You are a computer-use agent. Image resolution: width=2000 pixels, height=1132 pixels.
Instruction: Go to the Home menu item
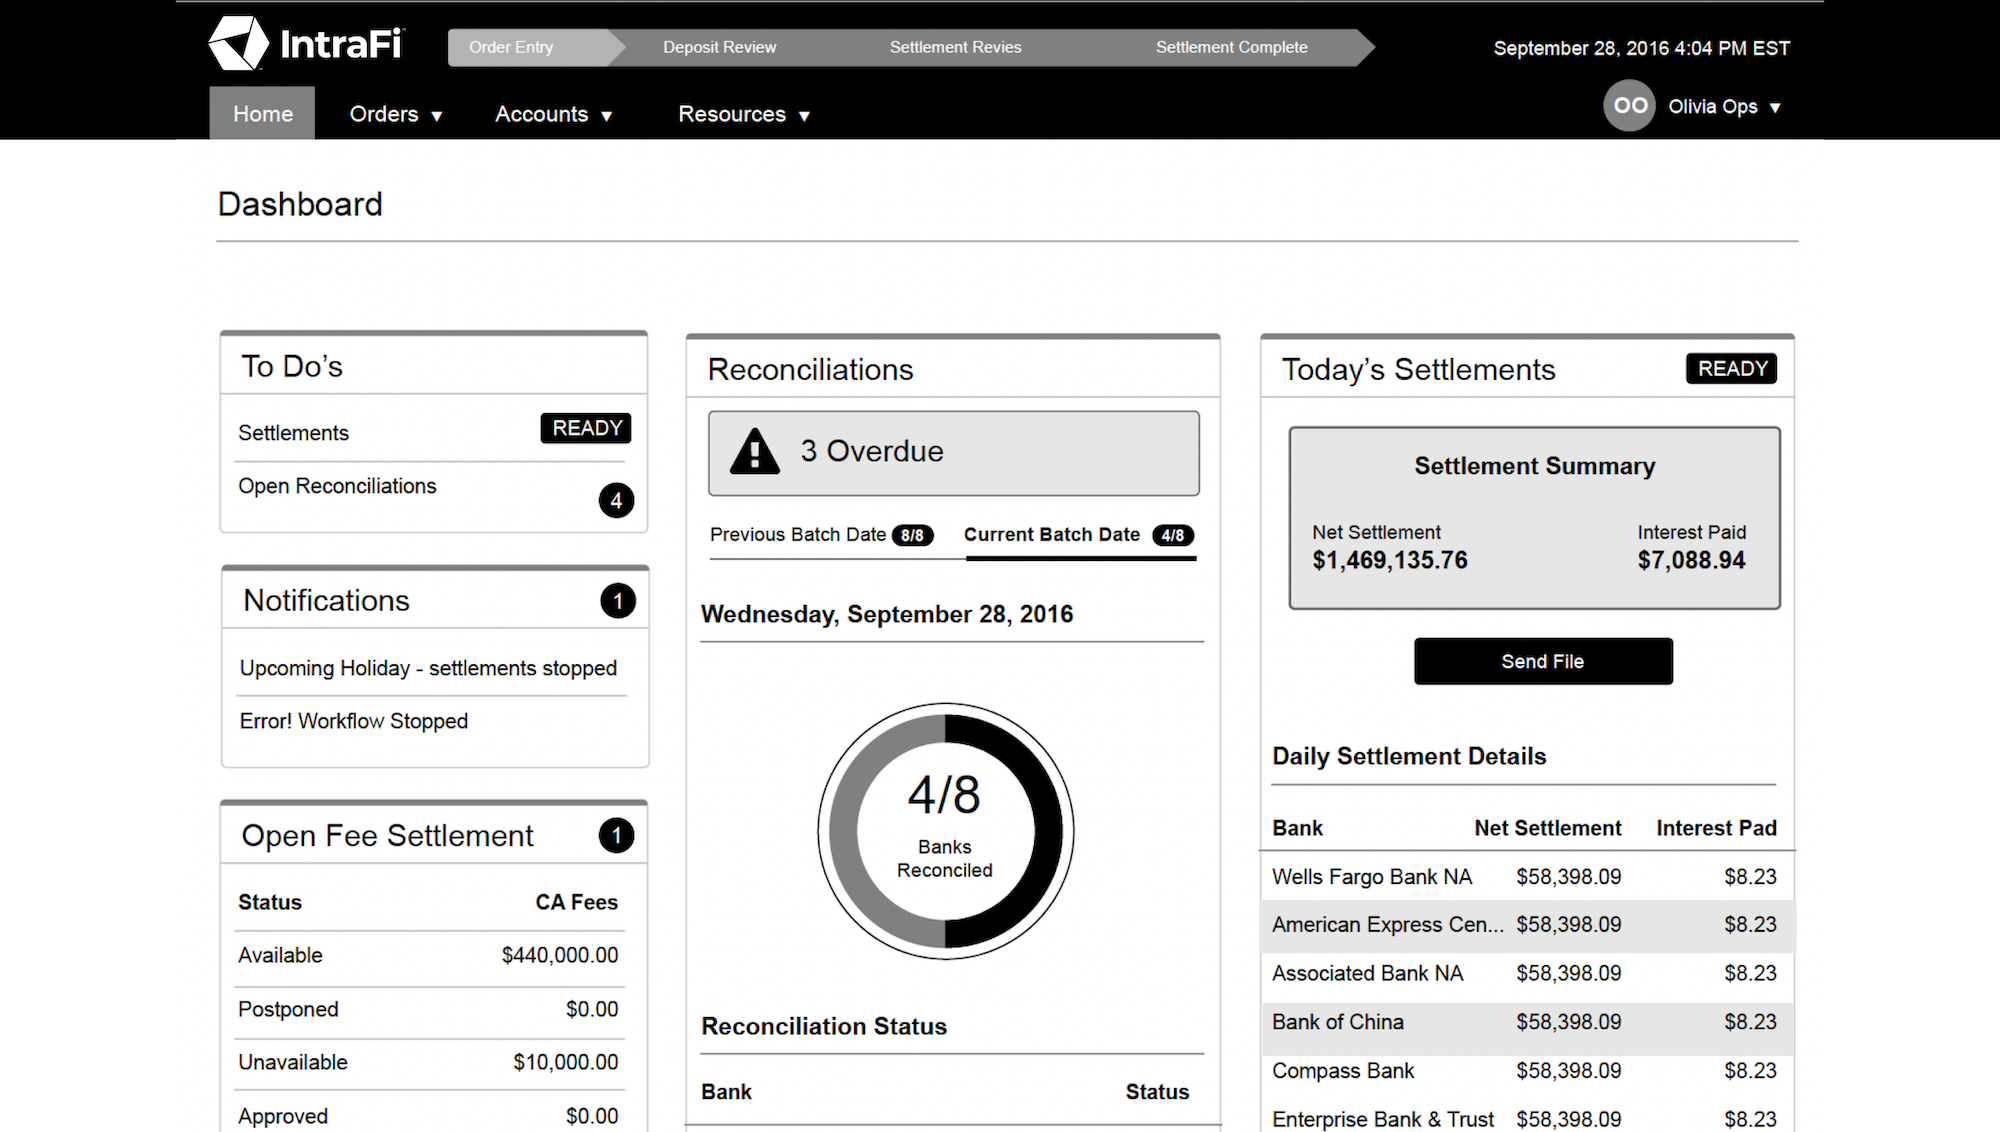(262, 113)
